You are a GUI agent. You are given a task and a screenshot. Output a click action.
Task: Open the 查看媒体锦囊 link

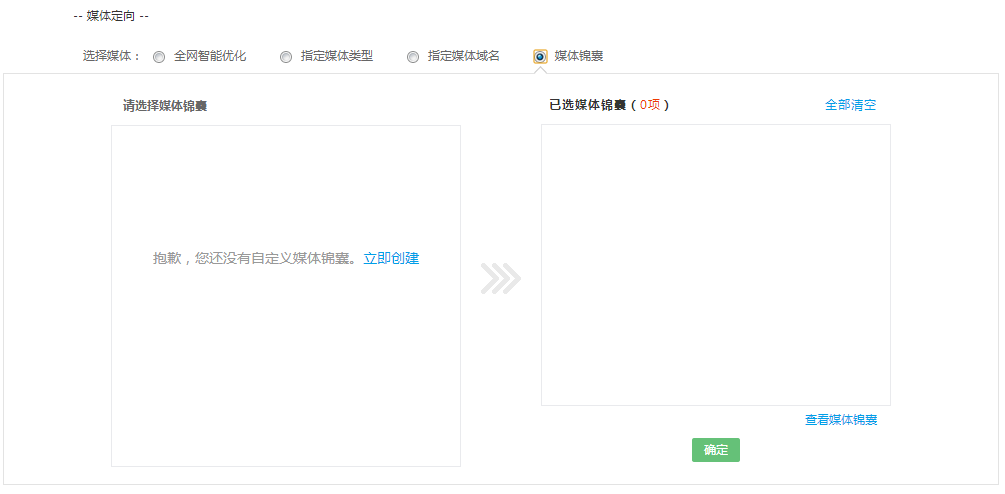pos(841,420)
